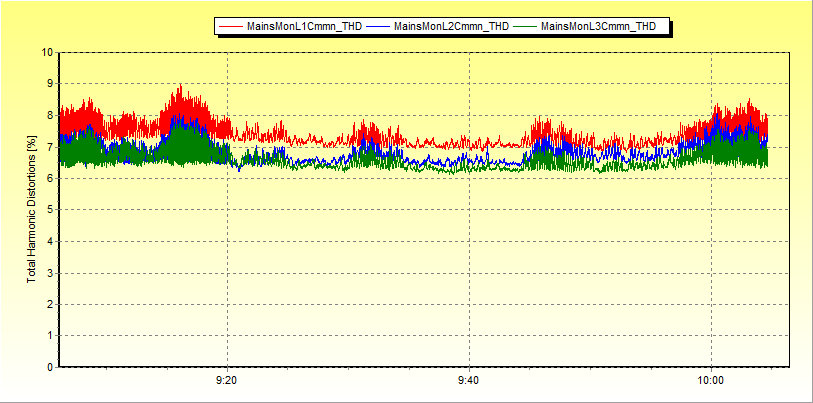This screenshot has width=813, height=403.
Task: Click the y-axis tick label 6
Action: tap(50, 179)
